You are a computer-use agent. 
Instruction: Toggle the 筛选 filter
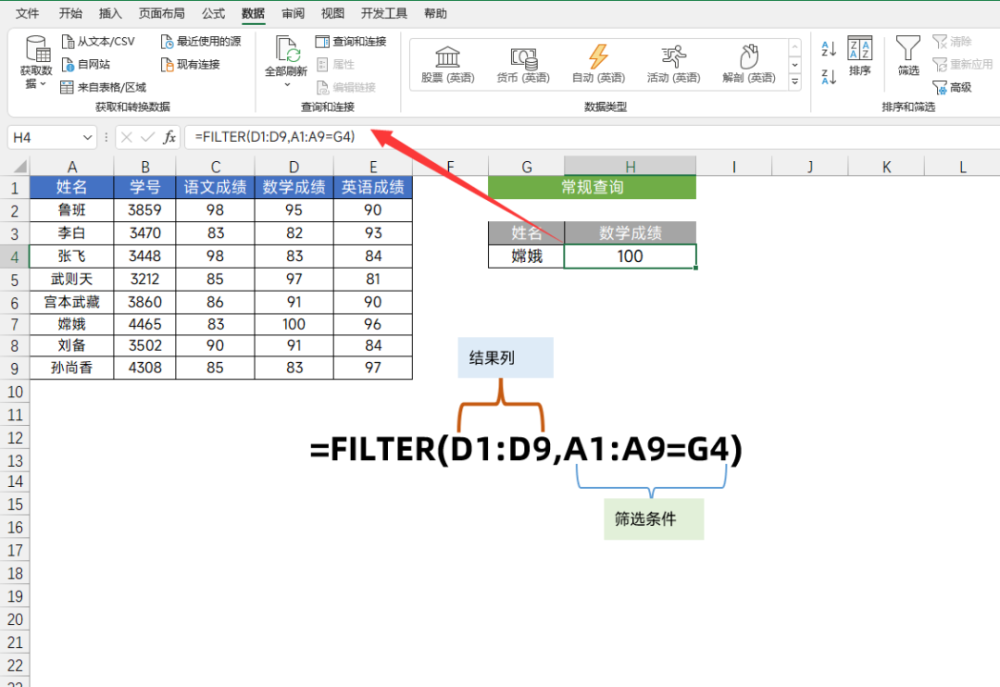[x=908, y=56]
